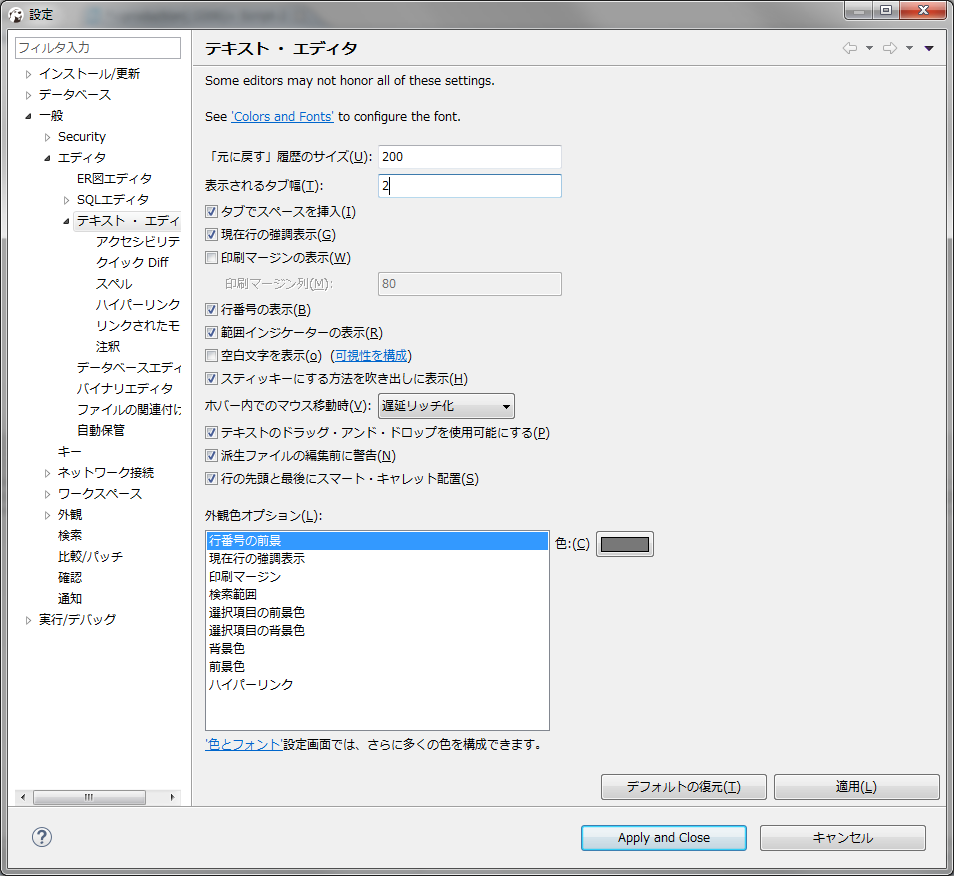The width and height of the screenshot is (954, 876).
Task: Select バイナリエディタ in the tree
Action: 125,389
